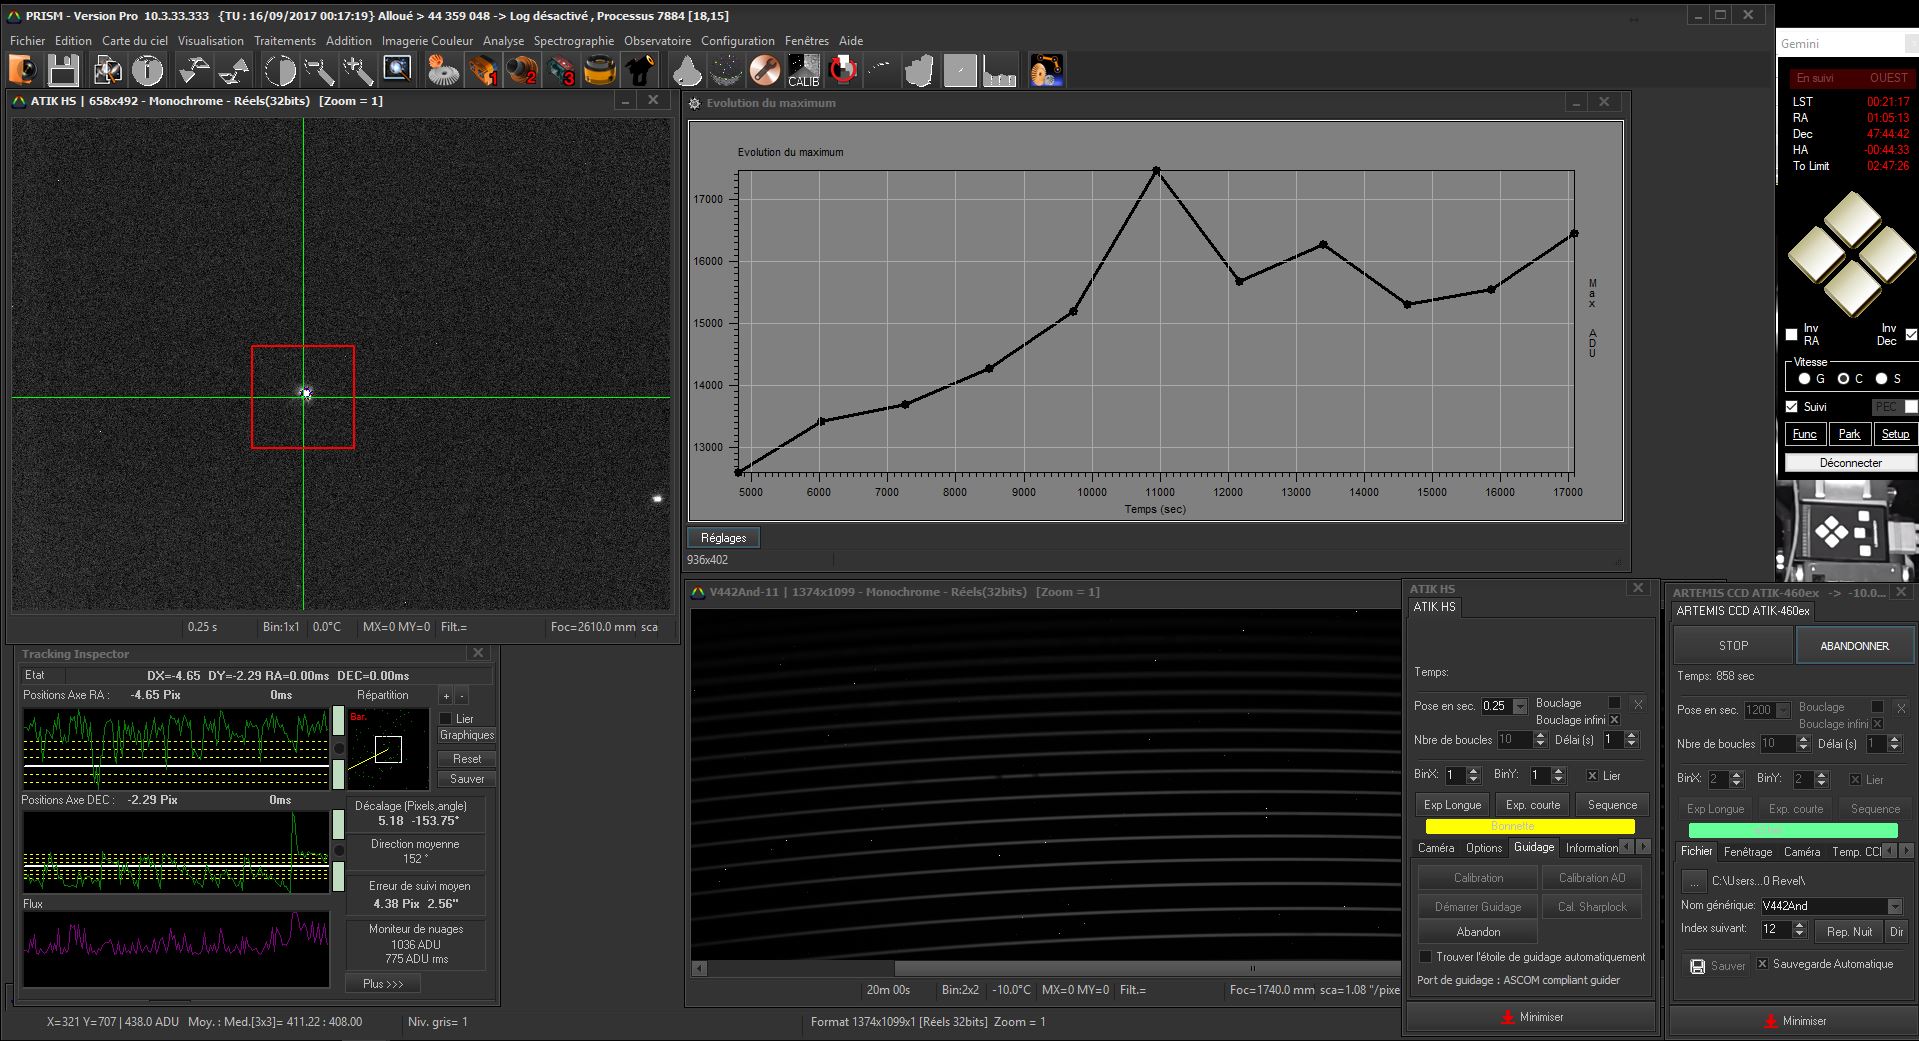The image size is (1919, 1041).
Task: Click the Déconnecter button in Gemini panel
Action: tap(1850, 463)
